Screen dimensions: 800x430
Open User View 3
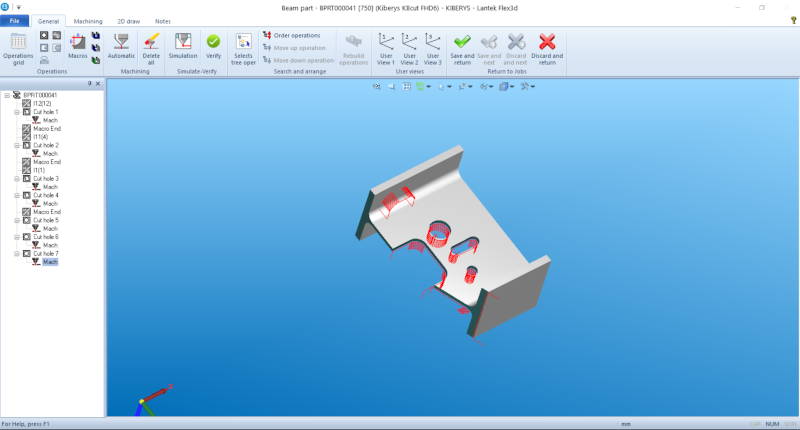[433, 49]
